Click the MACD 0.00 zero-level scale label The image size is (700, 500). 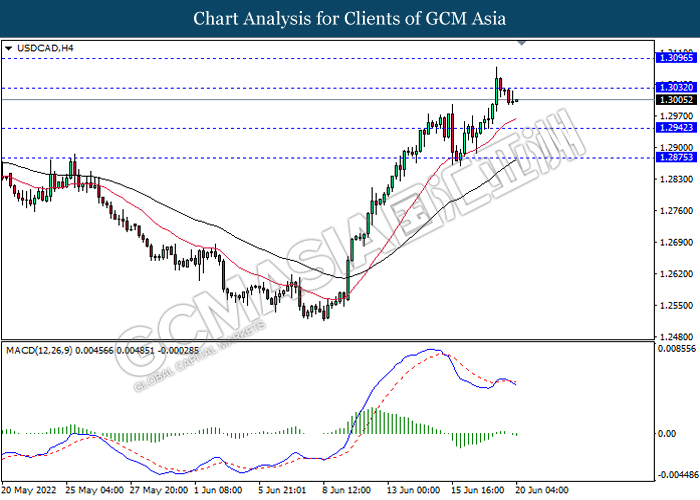[667, 433]
